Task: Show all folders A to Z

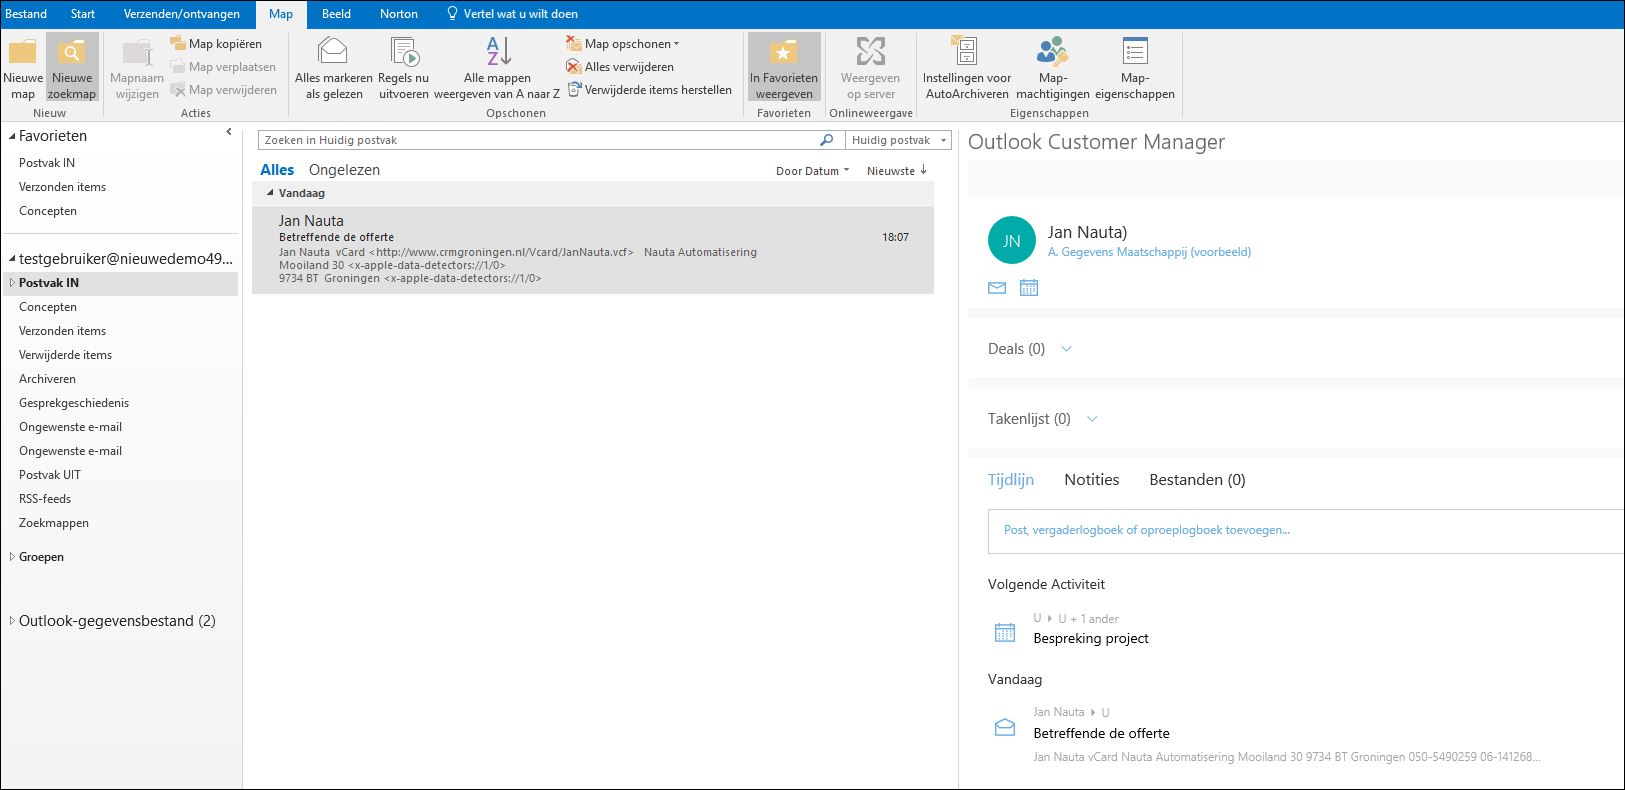Action: [x=497, y=68]
